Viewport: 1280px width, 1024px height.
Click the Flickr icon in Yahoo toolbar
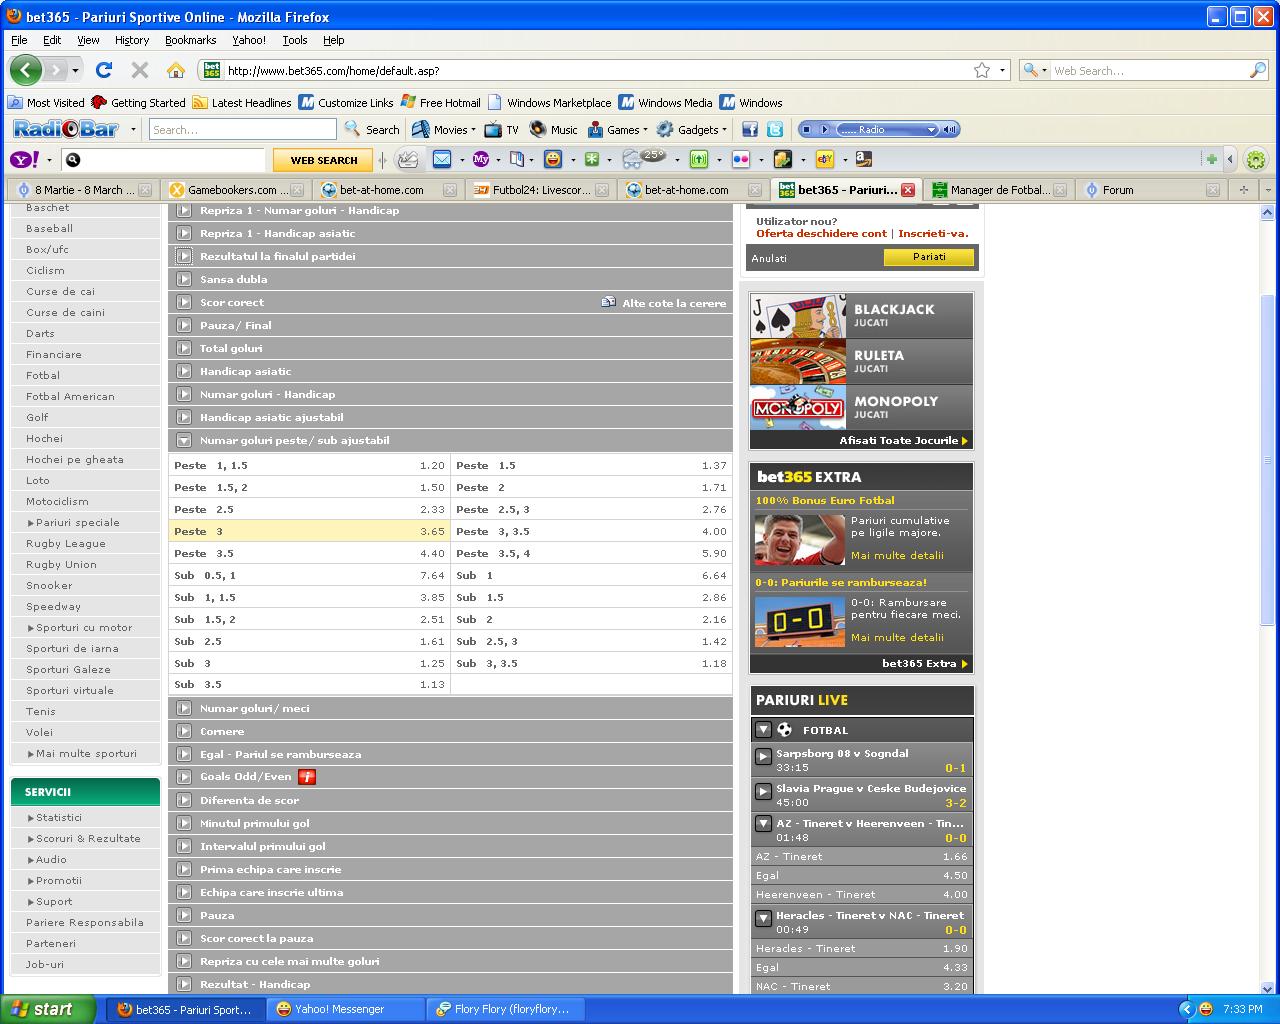pyautogui.click(x=741, y=159)
